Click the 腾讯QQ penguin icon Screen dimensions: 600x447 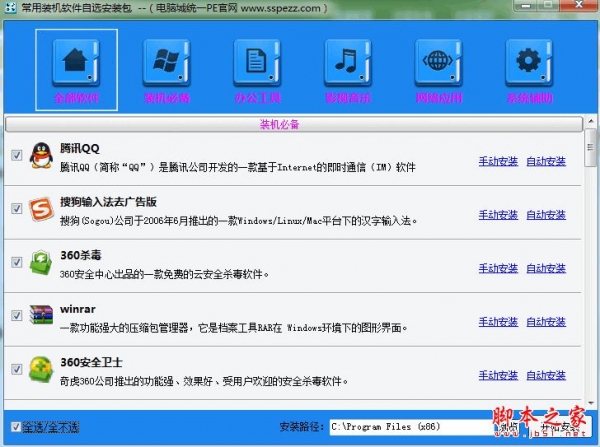[x=41, y=155]
